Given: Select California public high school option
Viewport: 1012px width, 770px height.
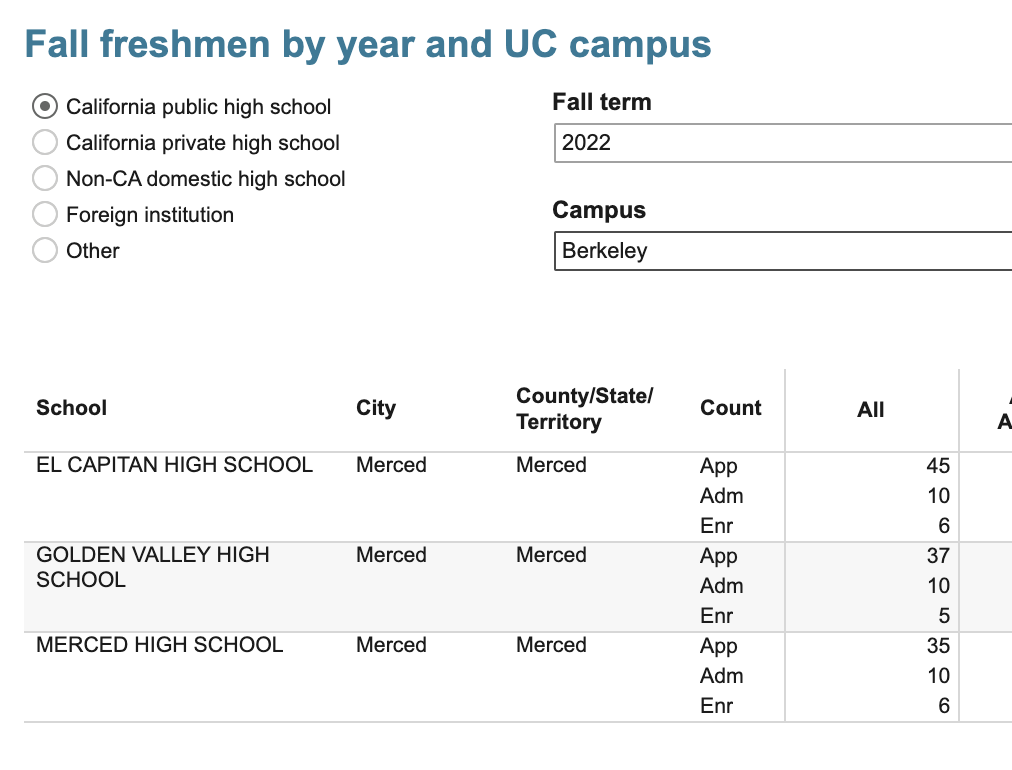Looking at the screenshot, I should [x=45, y=106].
